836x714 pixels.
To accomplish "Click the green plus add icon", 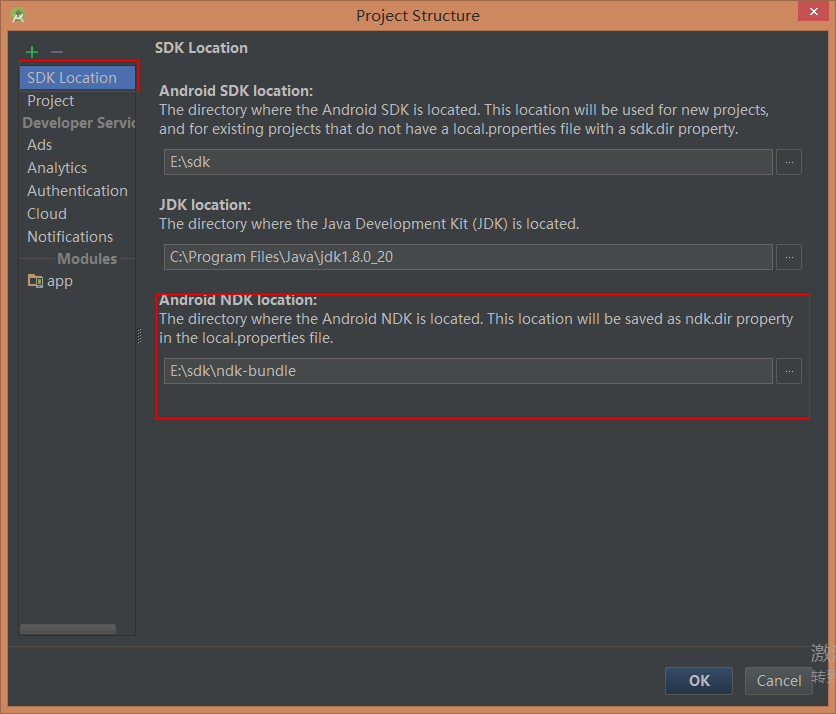I will tap(32, 52).
